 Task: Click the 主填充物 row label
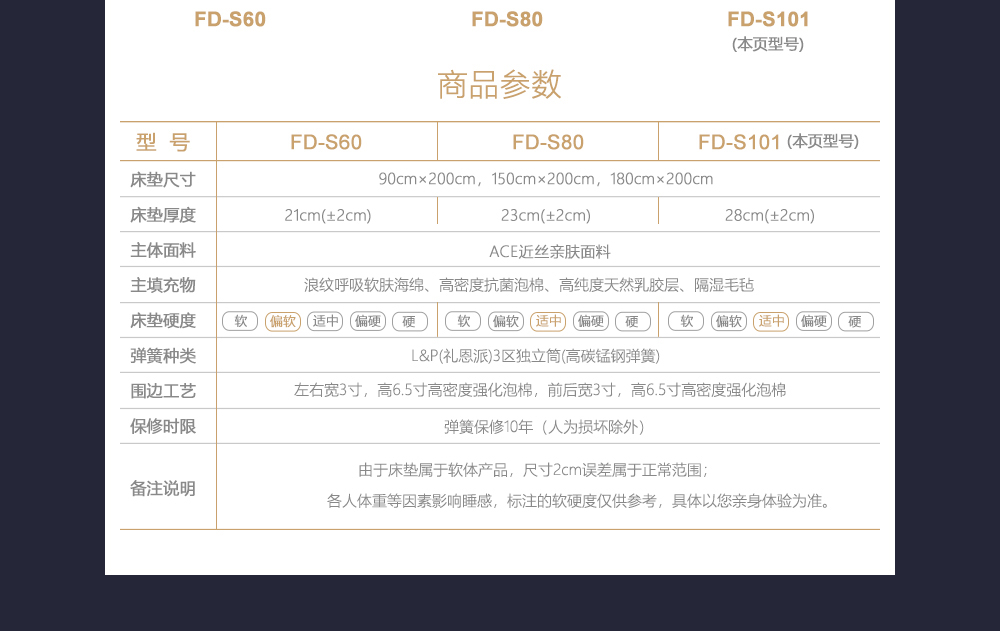coord(163,285)
